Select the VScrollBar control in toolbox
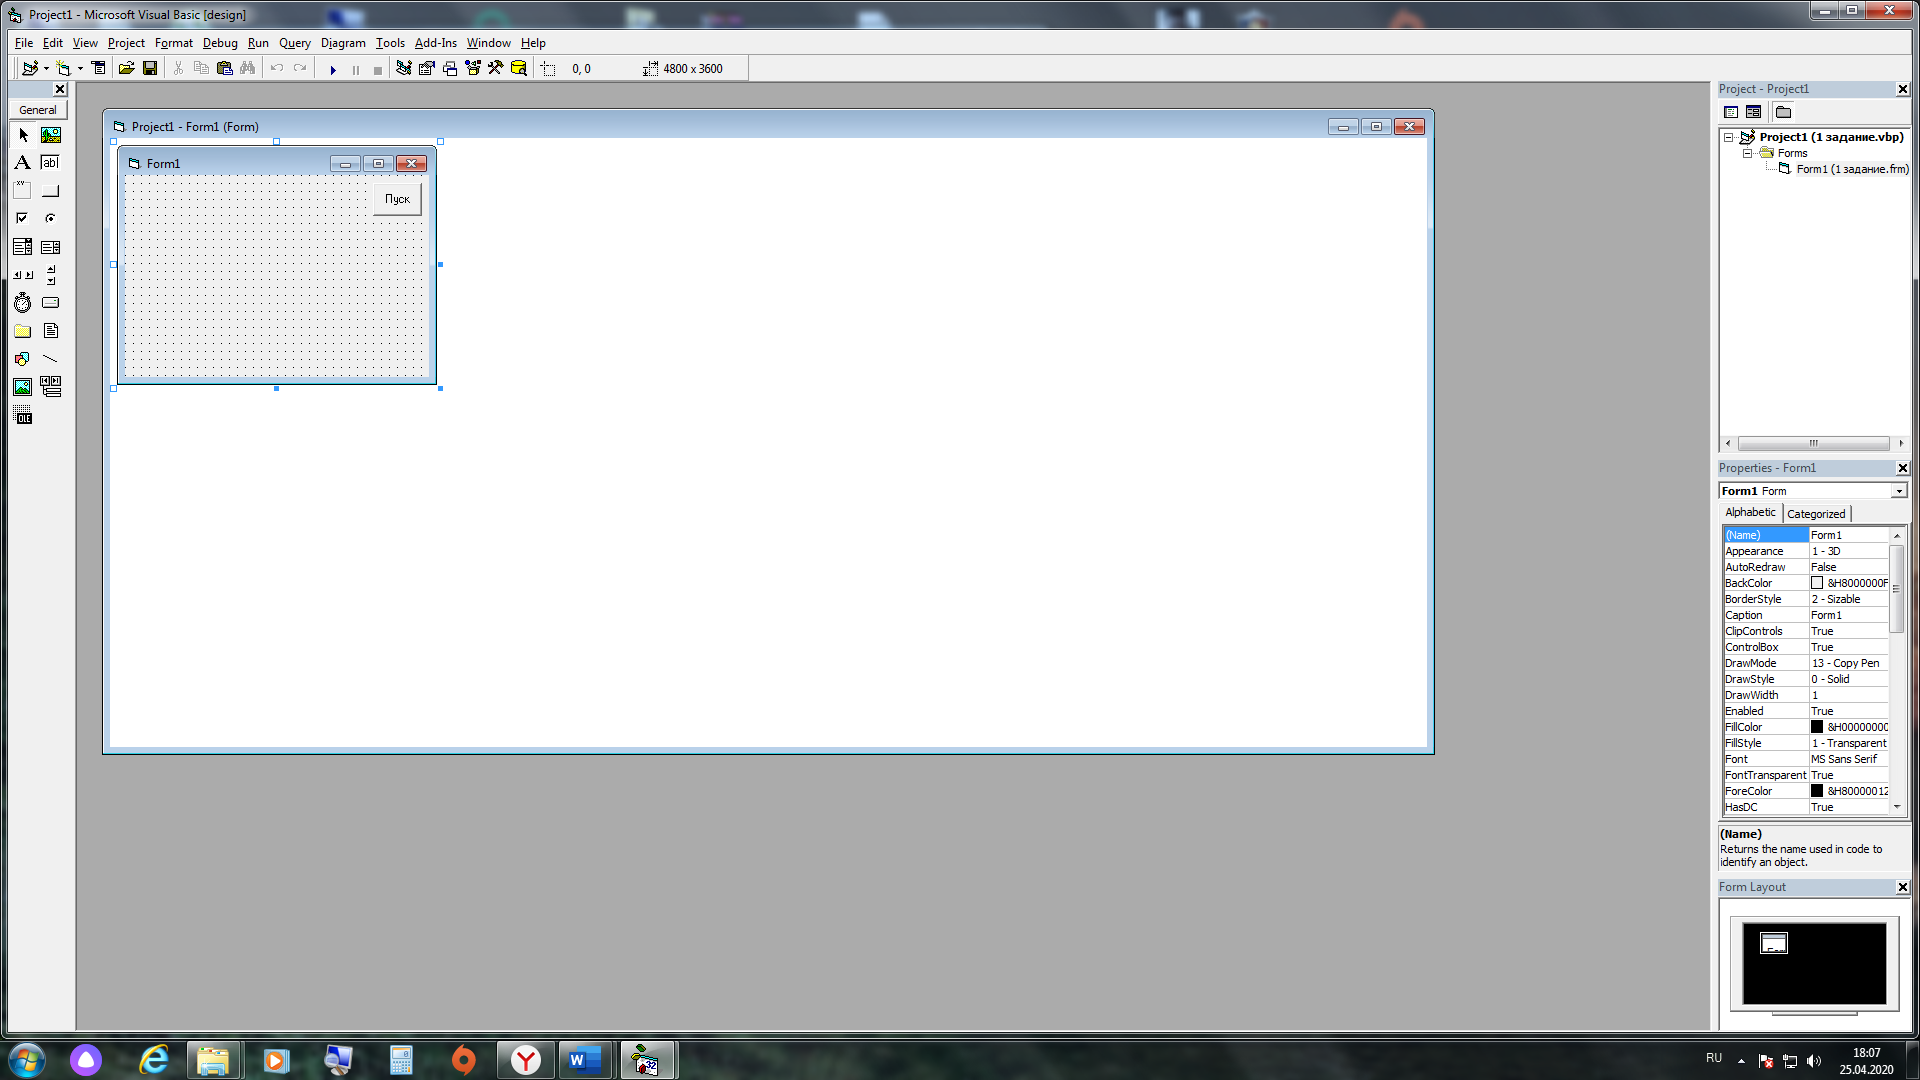This screenshot has height=1080, width=1920. click(x=51, y=275)
